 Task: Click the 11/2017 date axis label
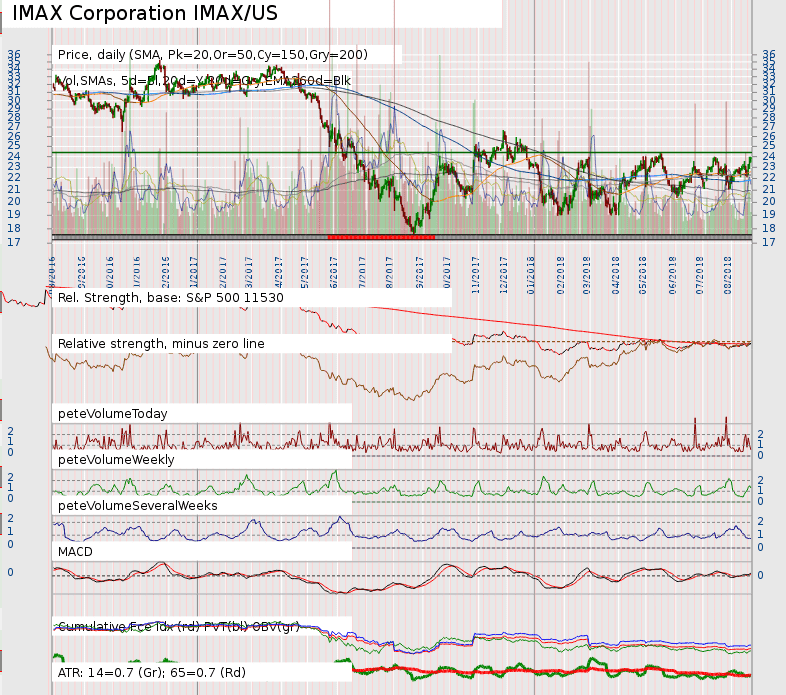[475, 275]
